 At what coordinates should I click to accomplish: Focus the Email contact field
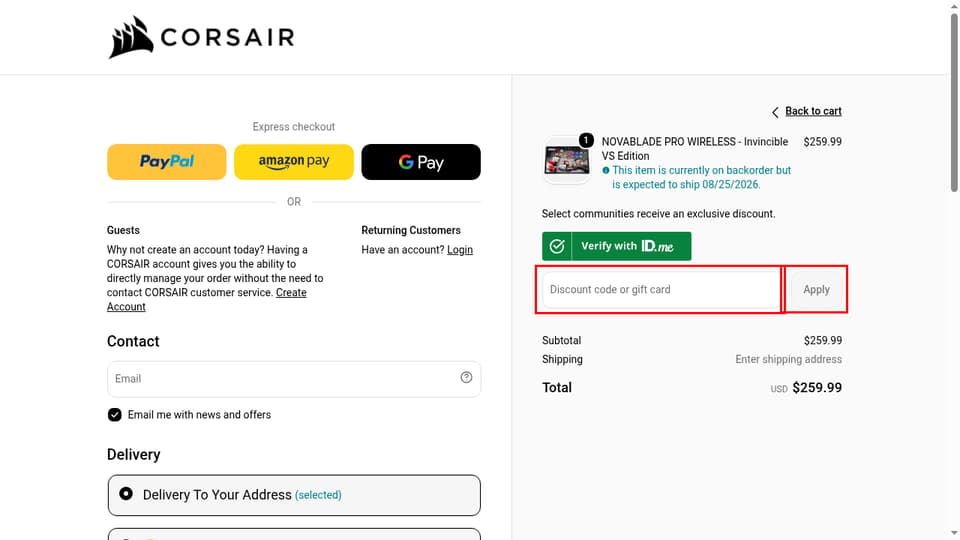(294, 379)
